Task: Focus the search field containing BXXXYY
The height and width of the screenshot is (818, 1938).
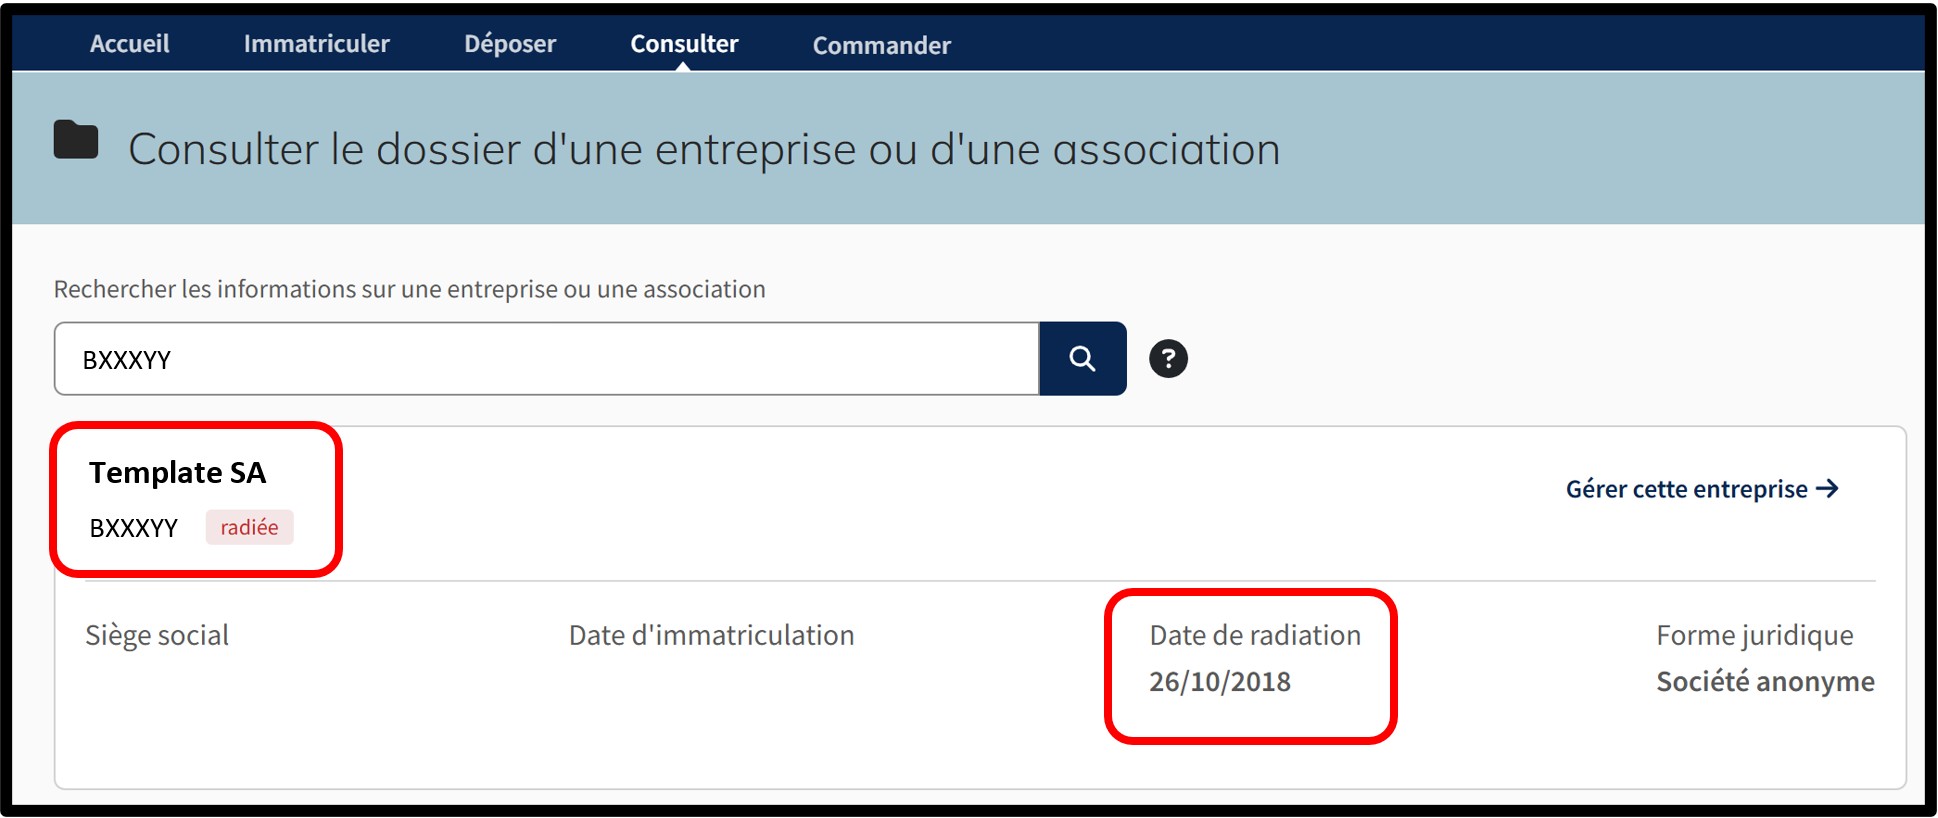Action: pos(546,359)
